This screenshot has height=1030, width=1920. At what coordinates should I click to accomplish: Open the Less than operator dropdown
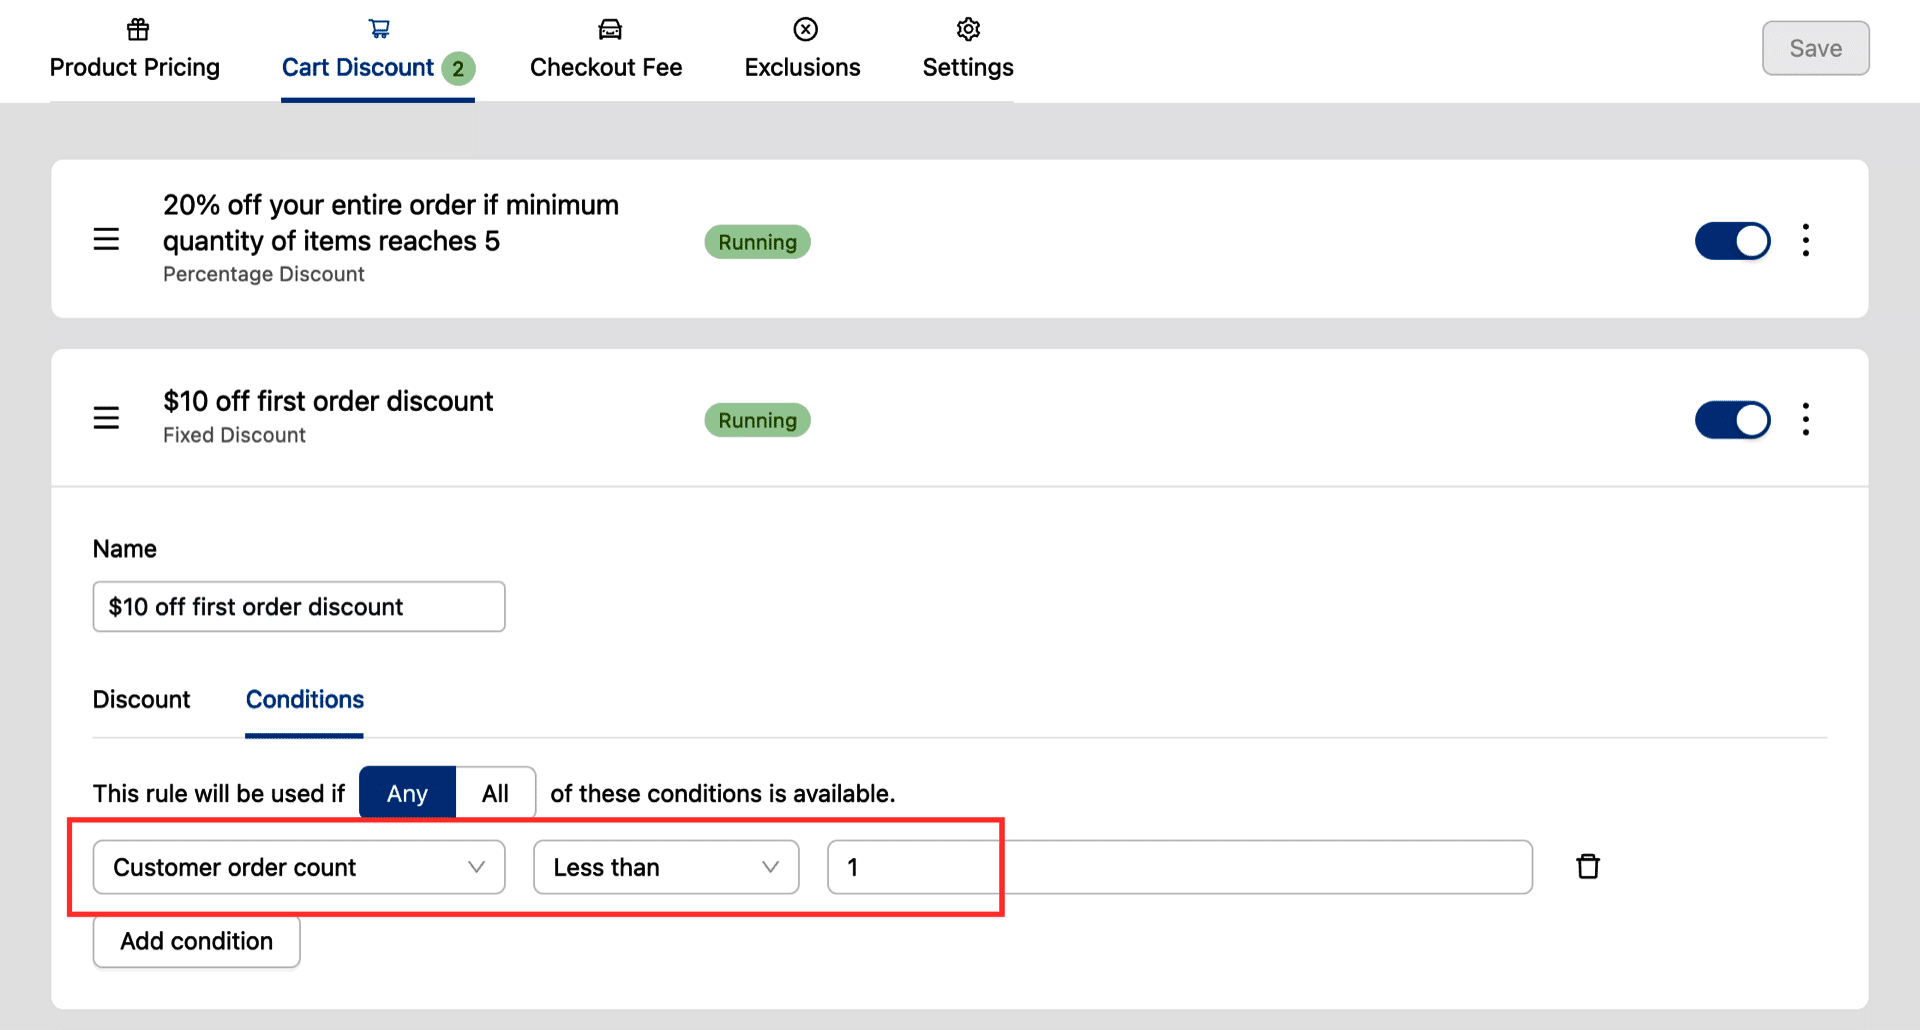point(666,867)
